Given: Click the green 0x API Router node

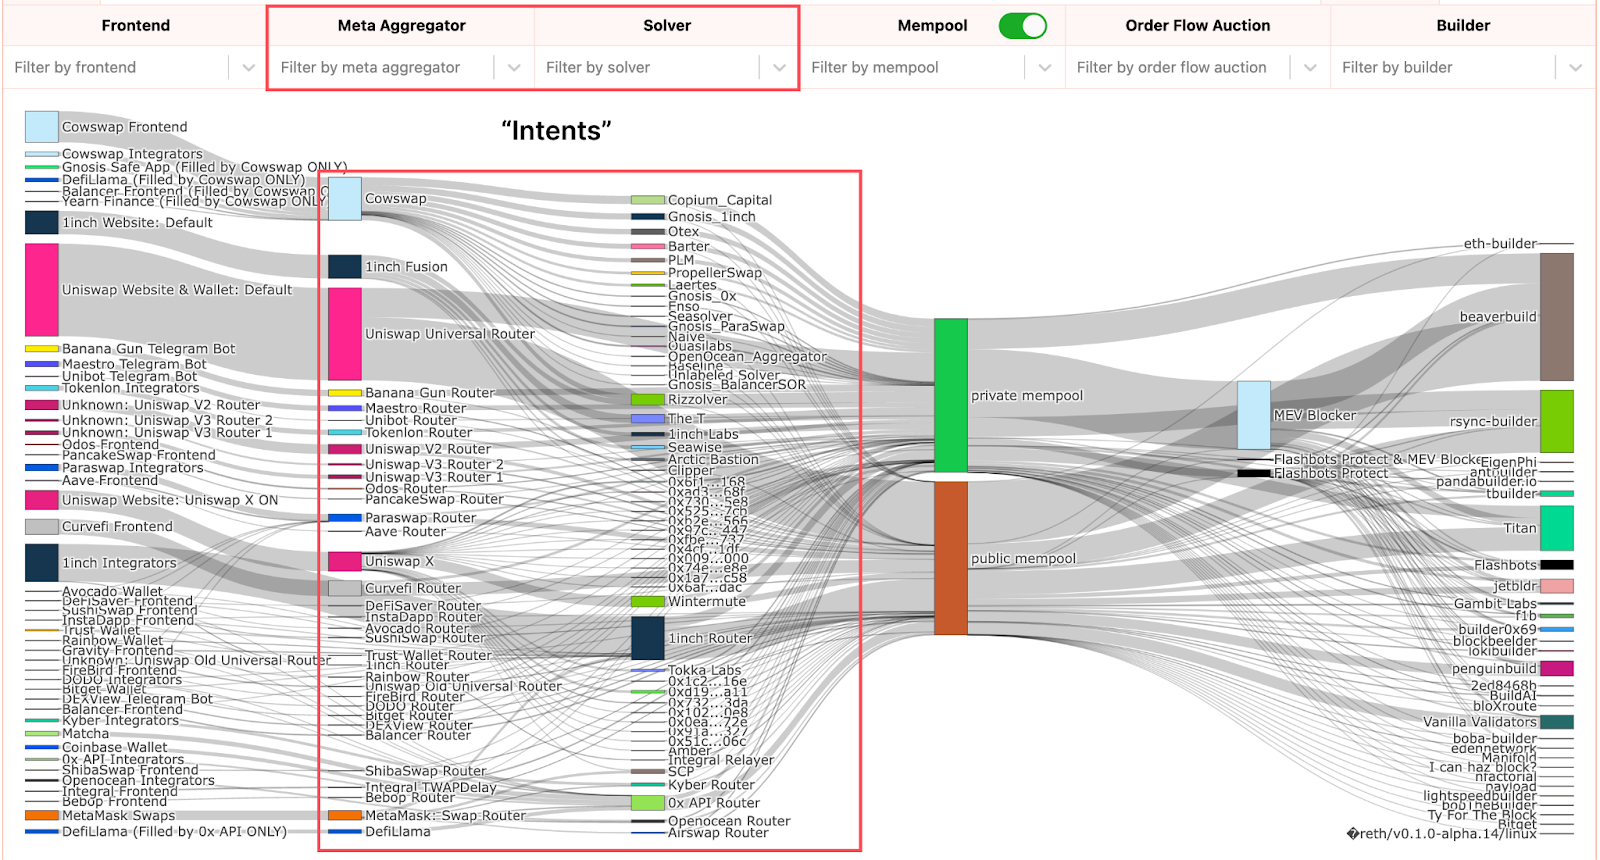Looking at the screenshot, I should point(648,803).
